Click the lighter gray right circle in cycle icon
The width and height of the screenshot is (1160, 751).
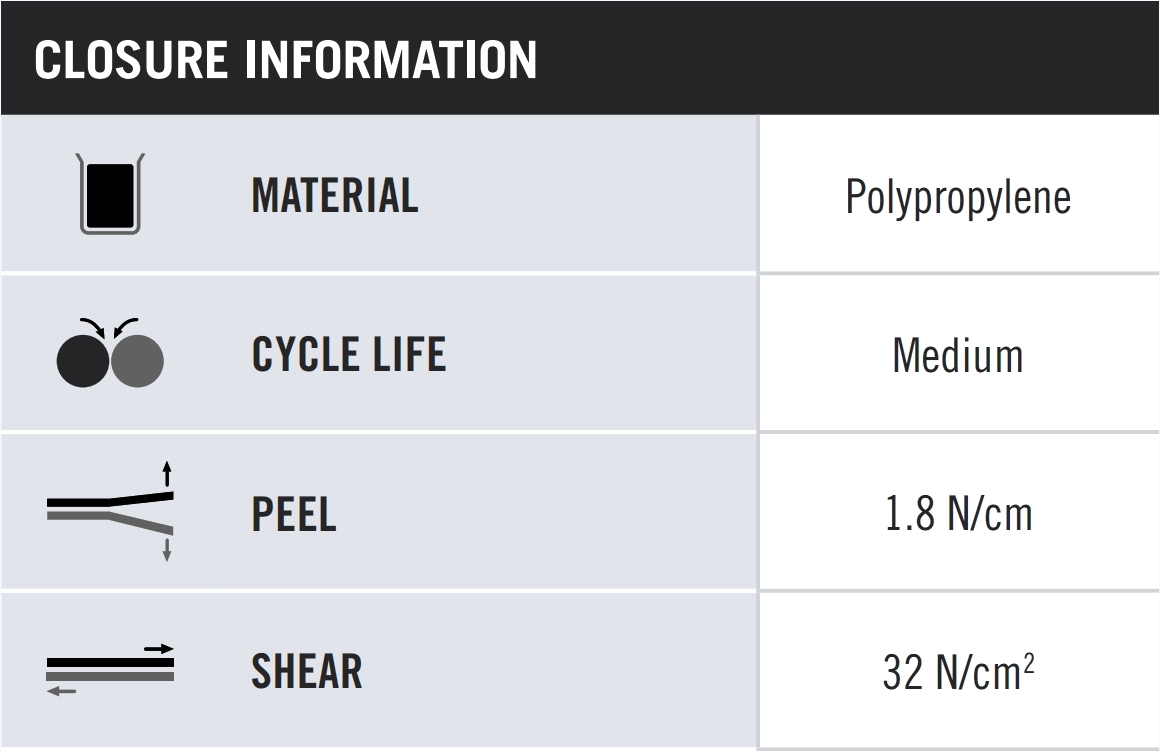(137, 361)
